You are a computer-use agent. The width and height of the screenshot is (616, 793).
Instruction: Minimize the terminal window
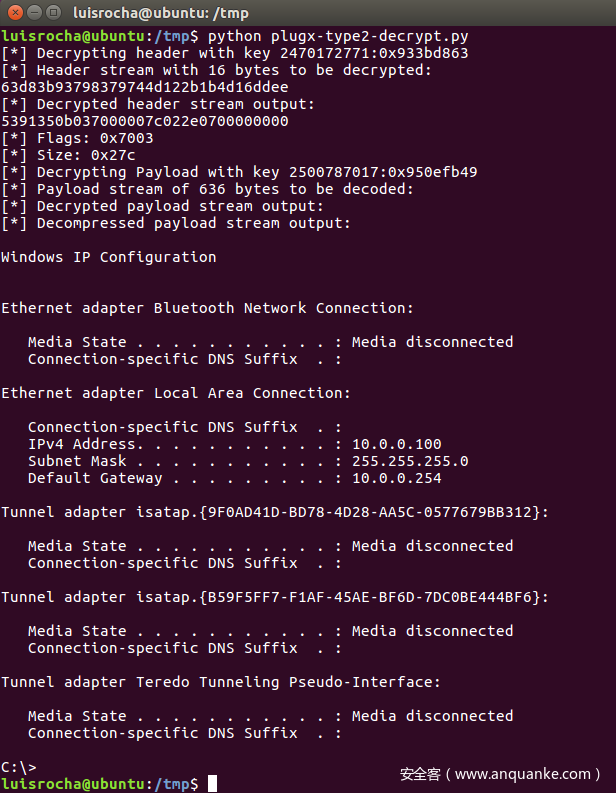(x=31, y=12)
